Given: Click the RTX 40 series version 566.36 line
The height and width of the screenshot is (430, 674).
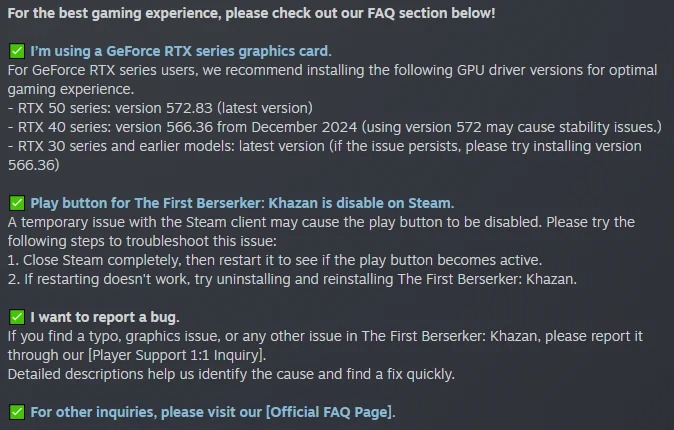Looking at the screenshot, I should (335, 127).
